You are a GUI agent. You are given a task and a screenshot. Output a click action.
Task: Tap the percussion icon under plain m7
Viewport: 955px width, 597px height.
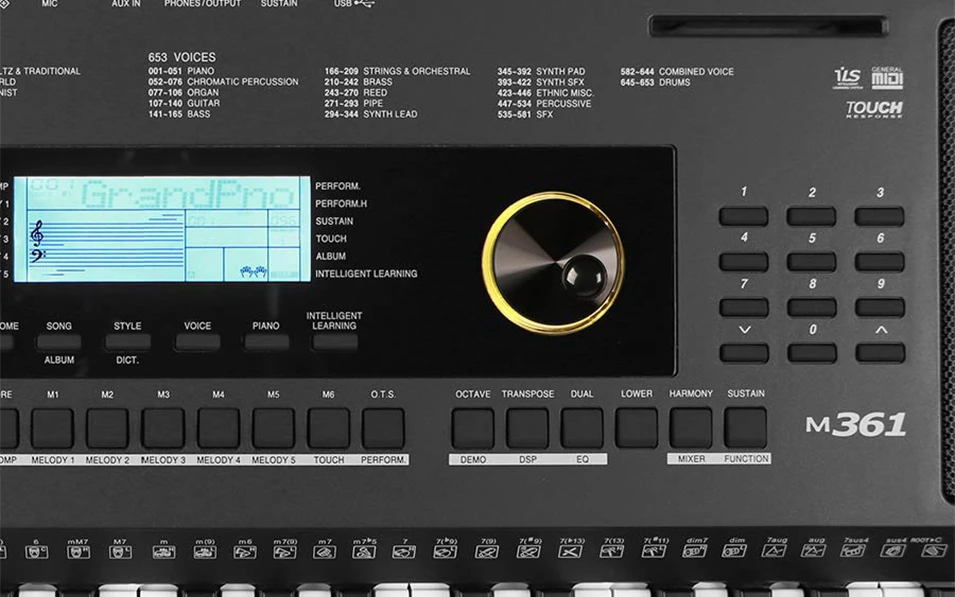[x=325, y=552]
